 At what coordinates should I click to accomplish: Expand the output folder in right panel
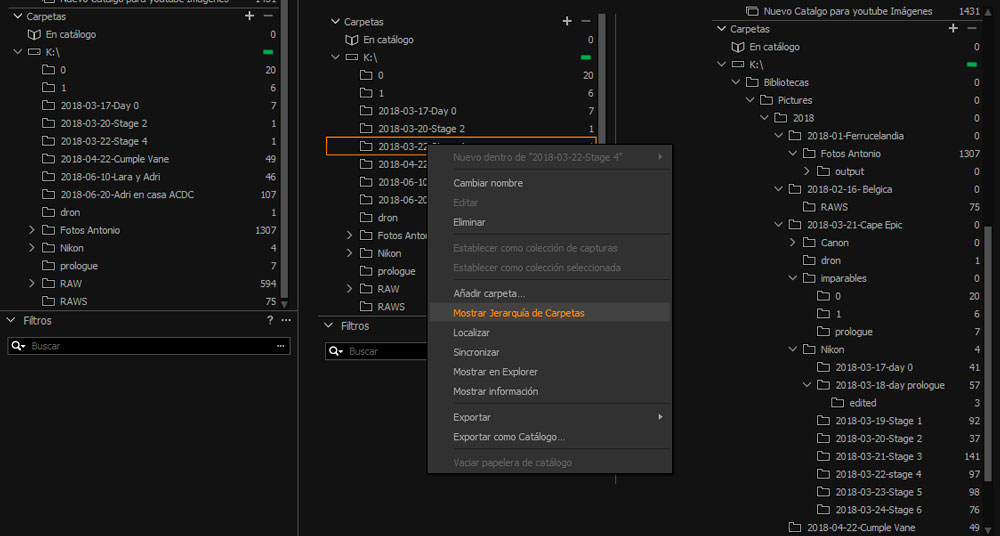[x=808, y=172]
